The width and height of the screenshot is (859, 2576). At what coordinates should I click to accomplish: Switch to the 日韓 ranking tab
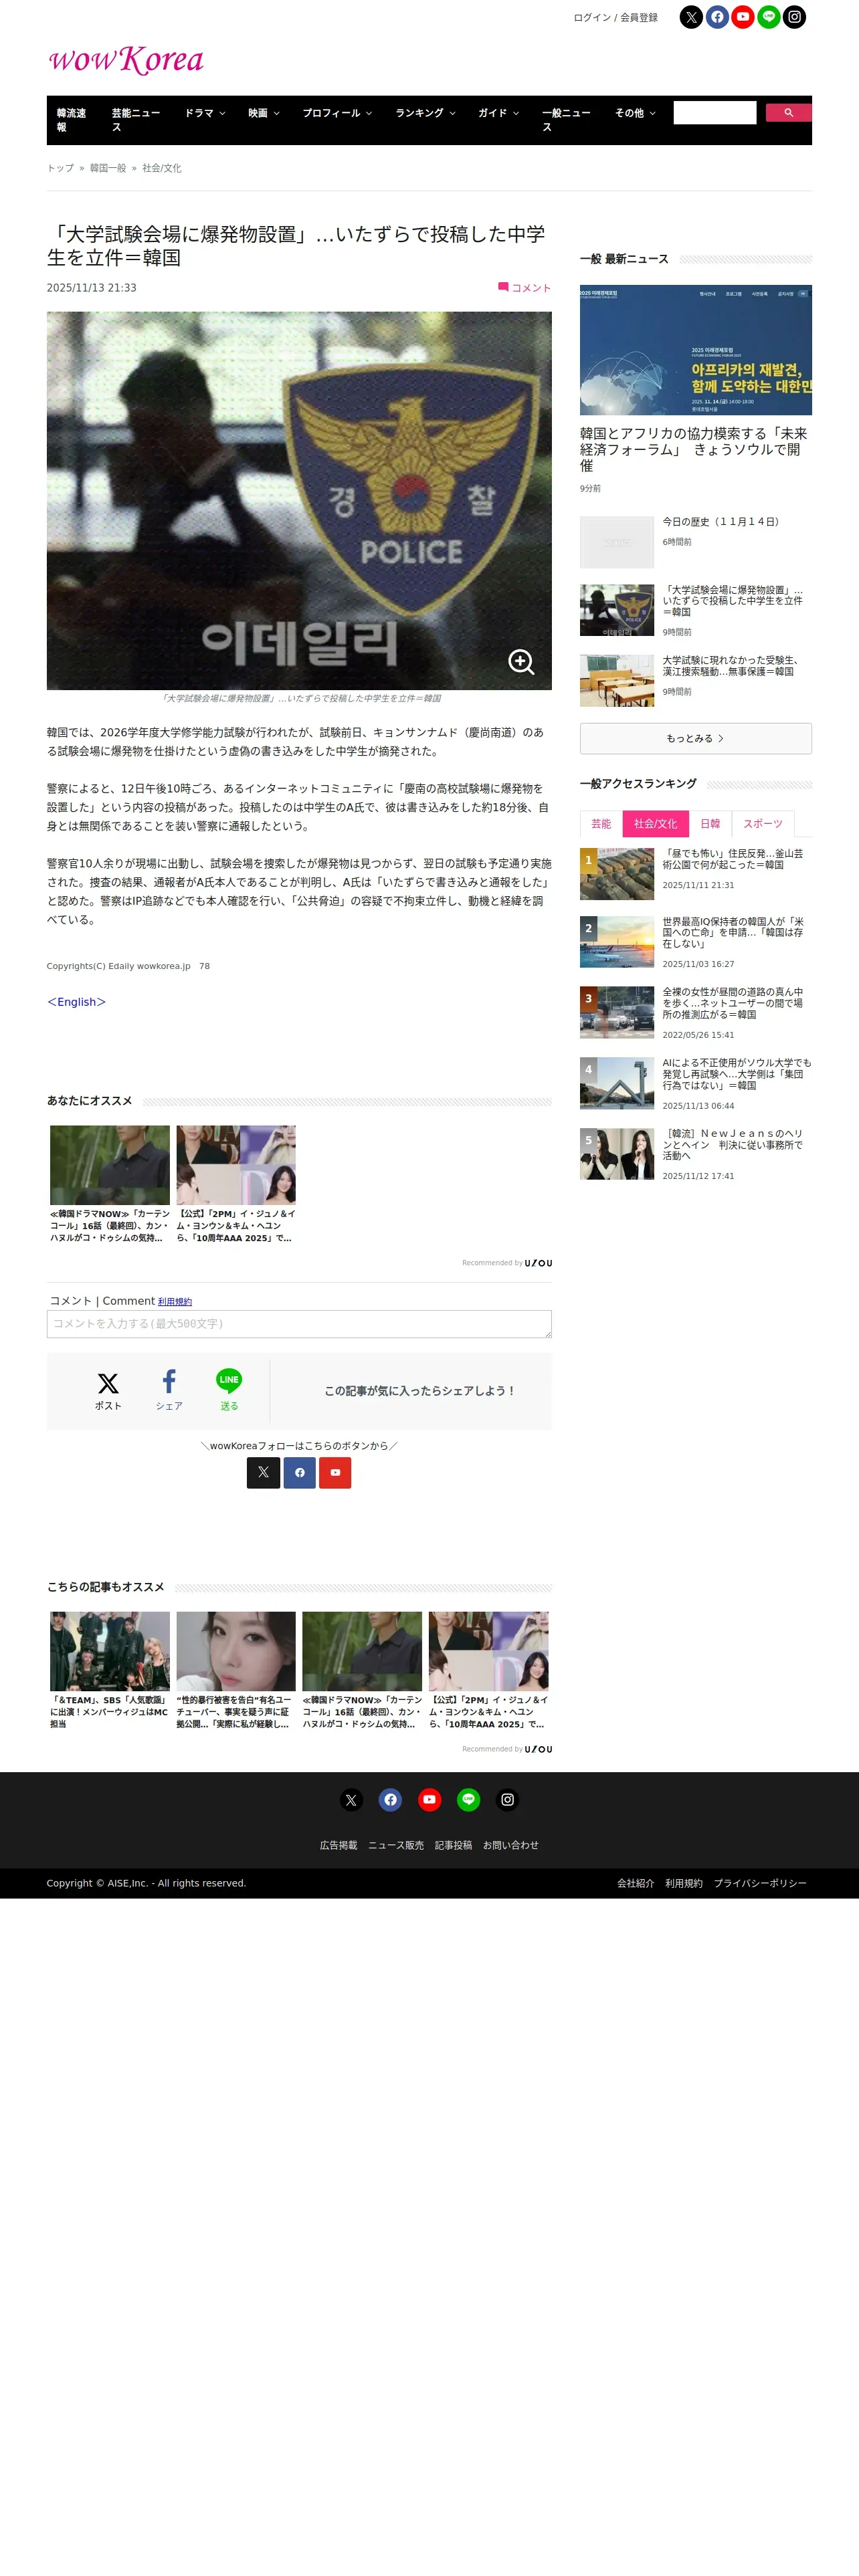point(710,824)
